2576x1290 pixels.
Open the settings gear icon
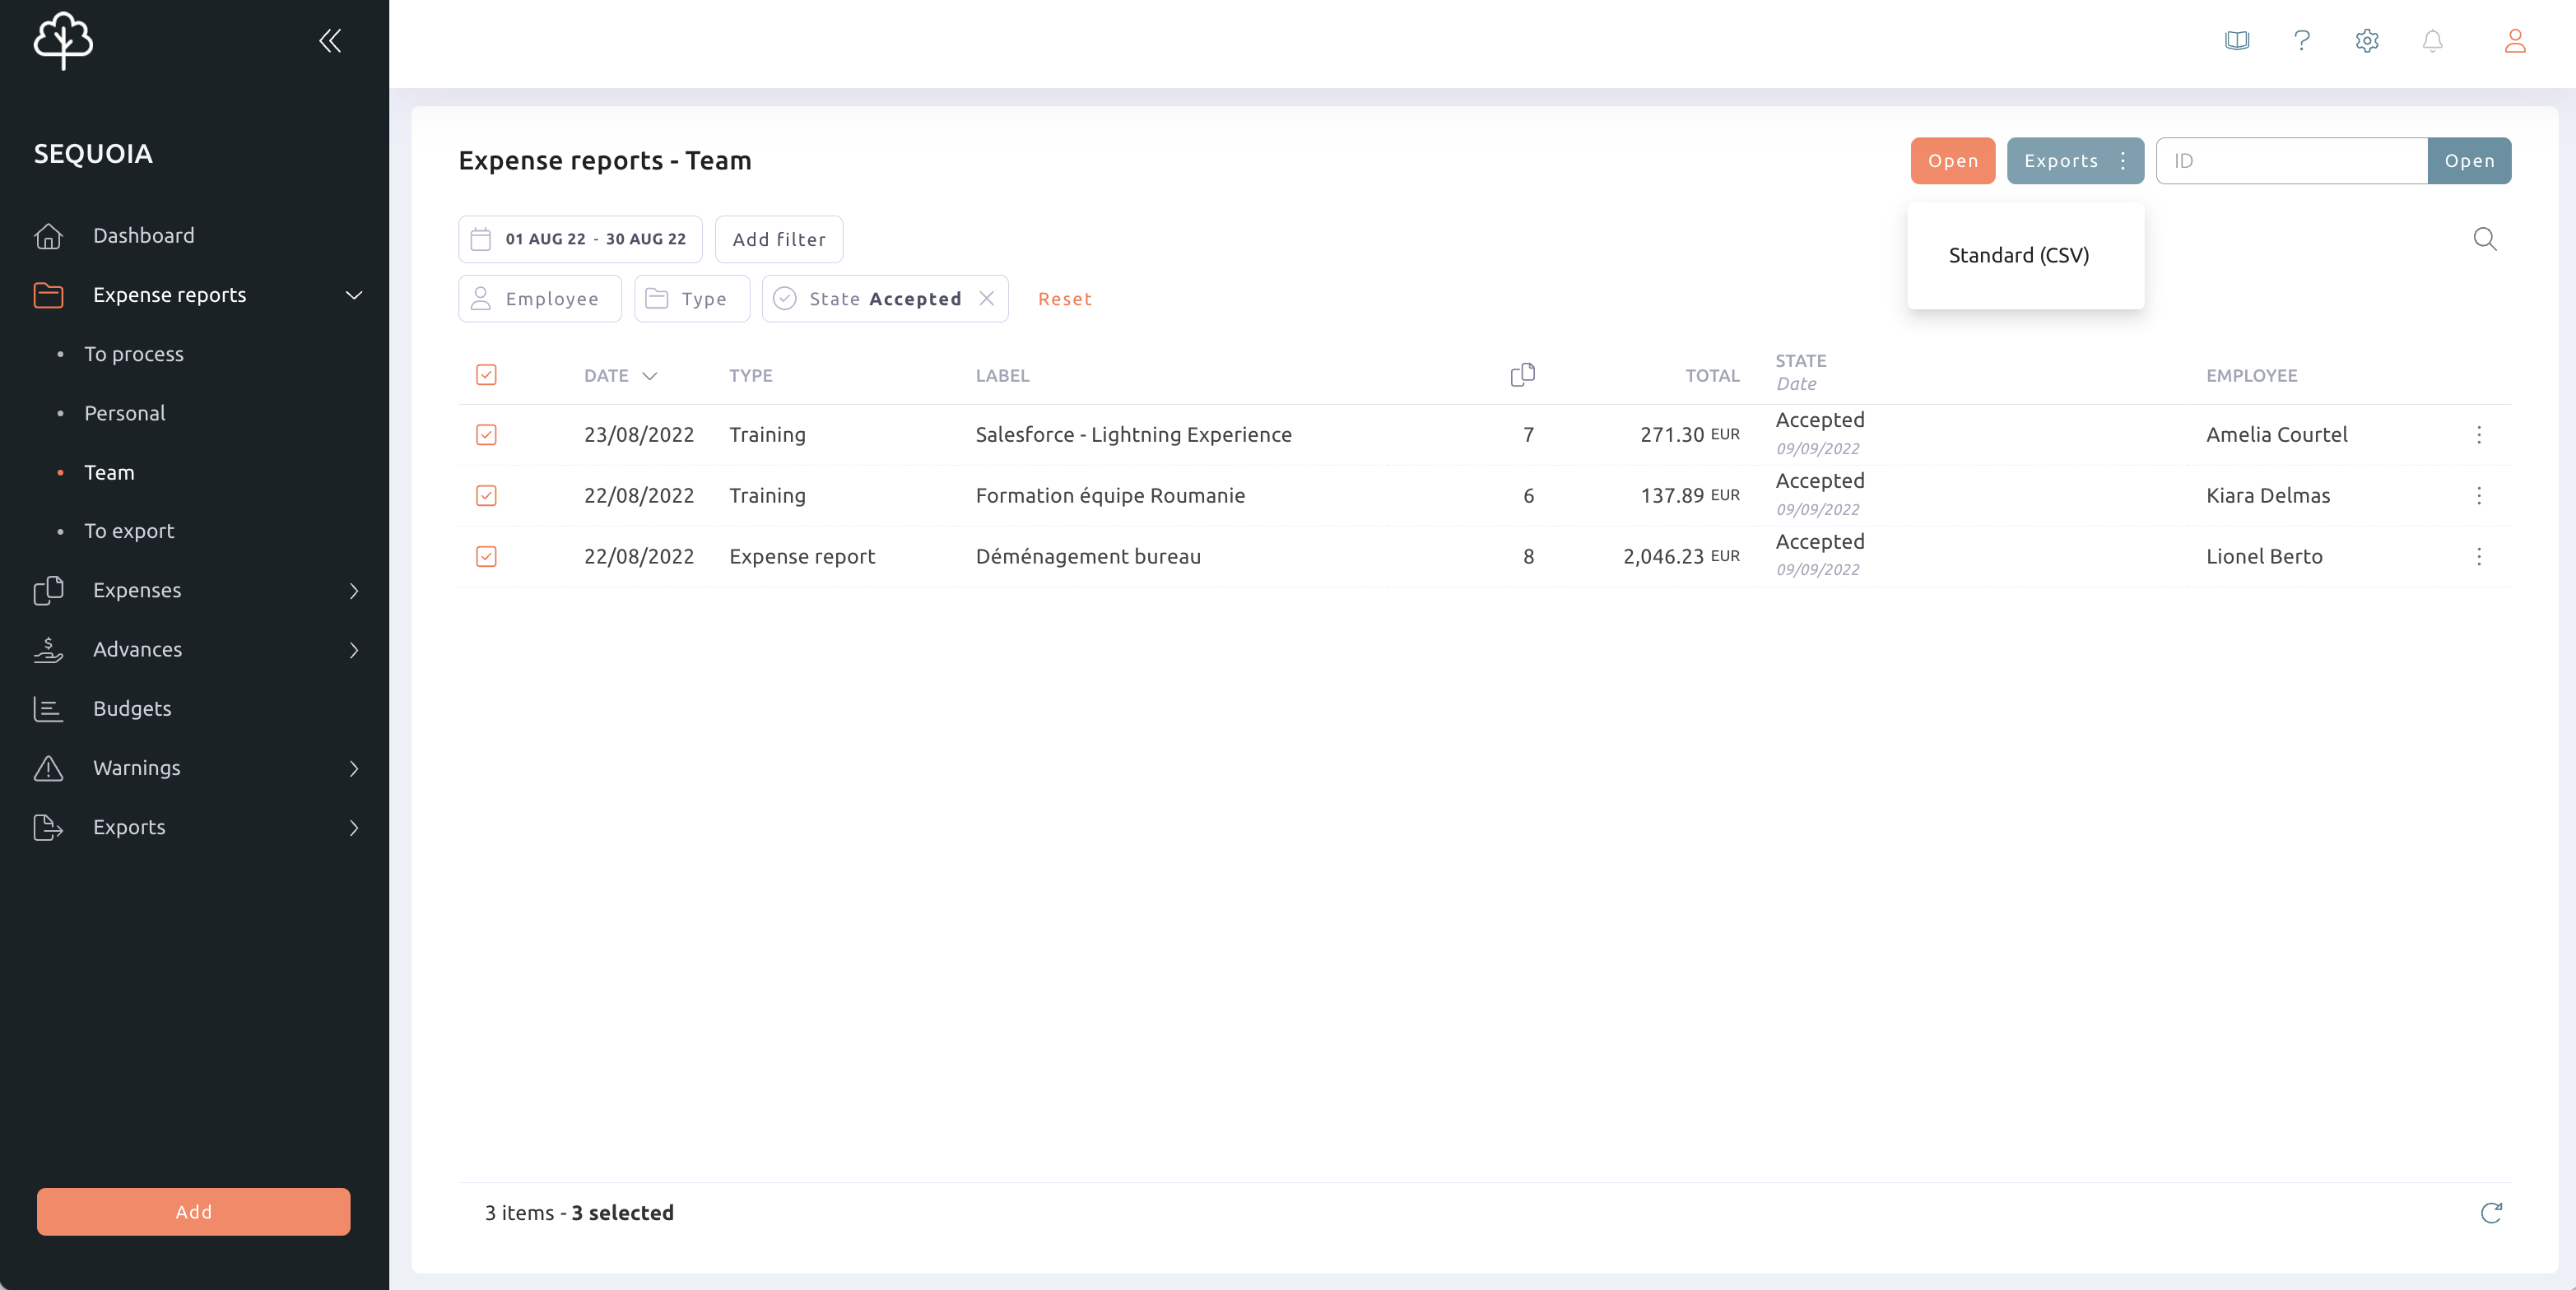tap(2367, 41)
